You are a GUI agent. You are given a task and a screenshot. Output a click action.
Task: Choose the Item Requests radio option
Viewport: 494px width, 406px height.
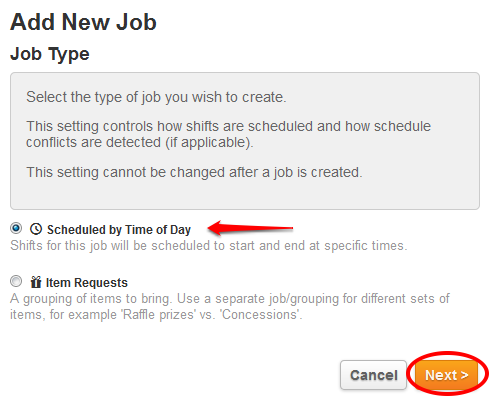tap(16, 281)
